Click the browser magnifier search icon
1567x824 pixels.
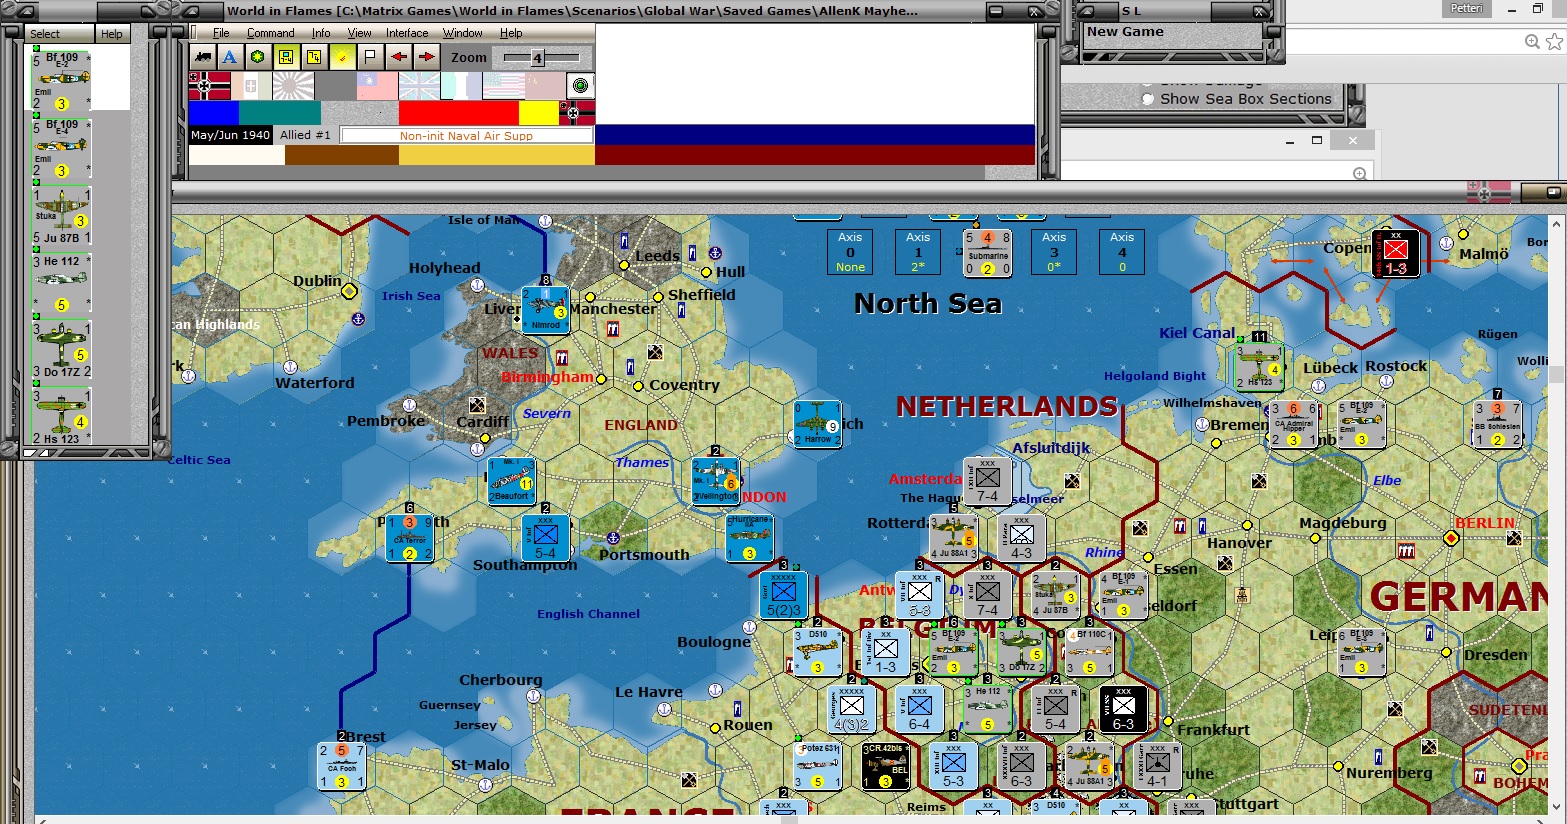[x=1532, y=41]
